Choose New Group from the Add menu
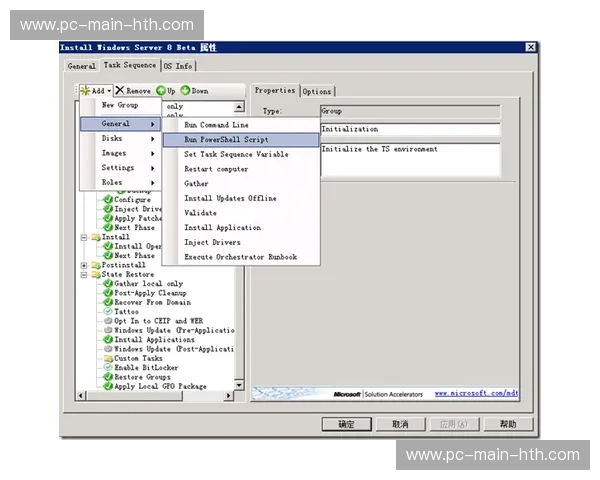Screen dimensions: 600x480 [120, 105]
